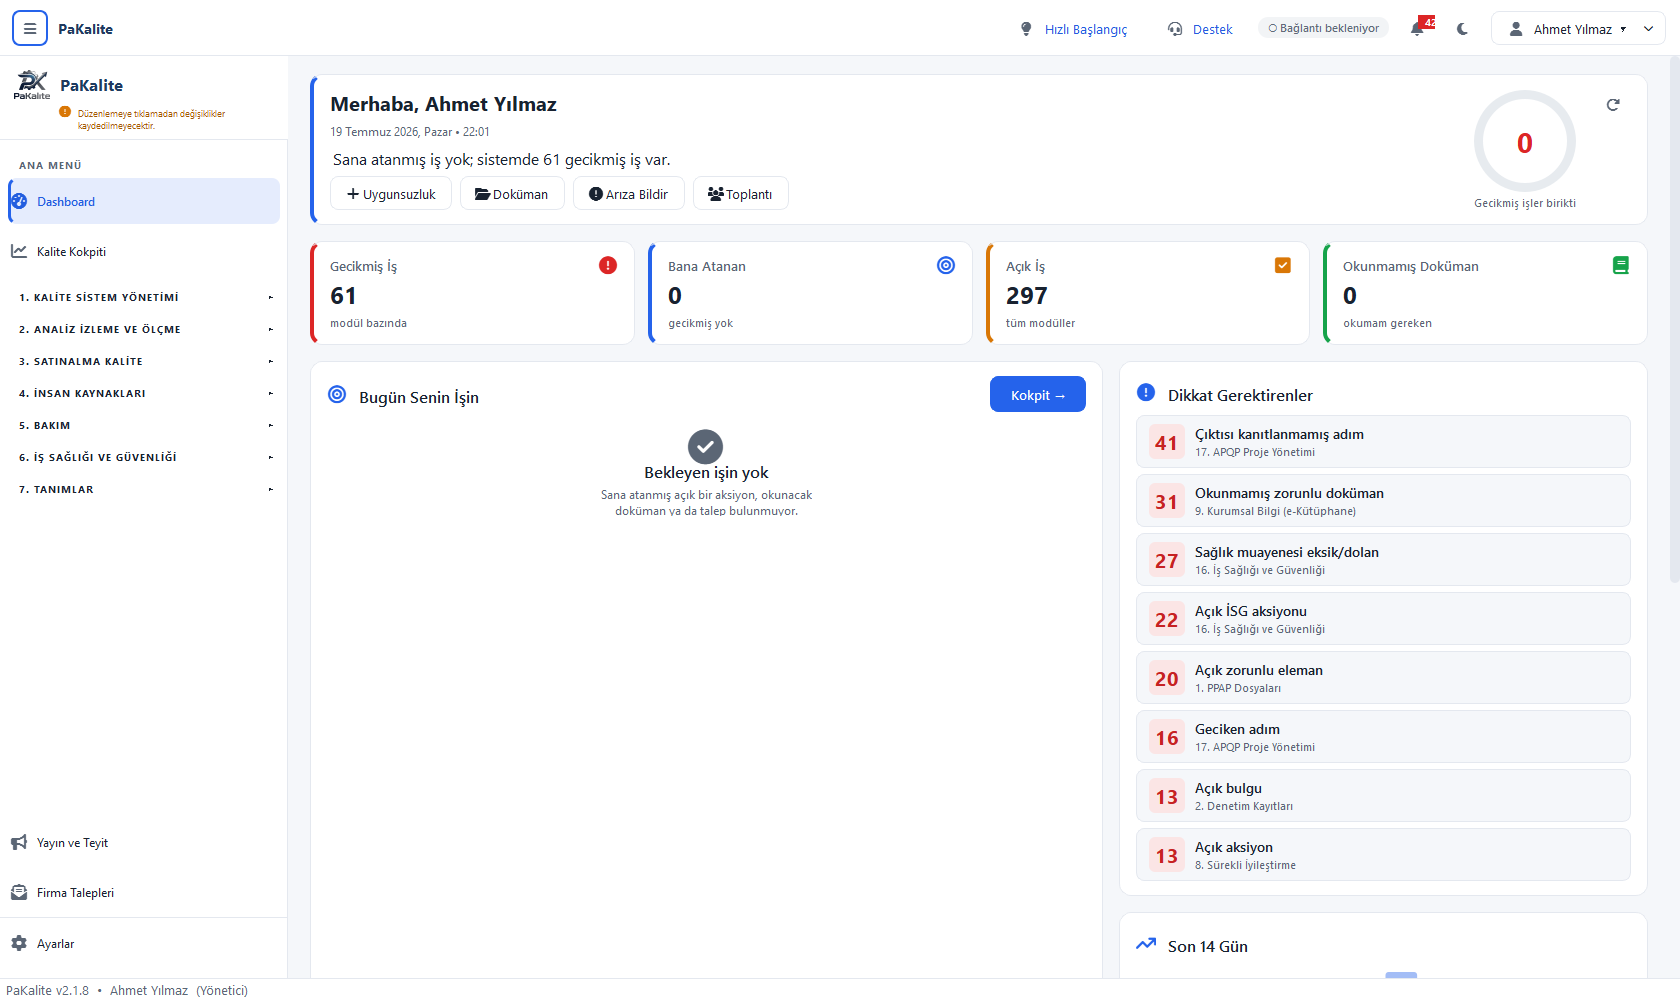Click the Arıza Bildir button

point(629,194)
